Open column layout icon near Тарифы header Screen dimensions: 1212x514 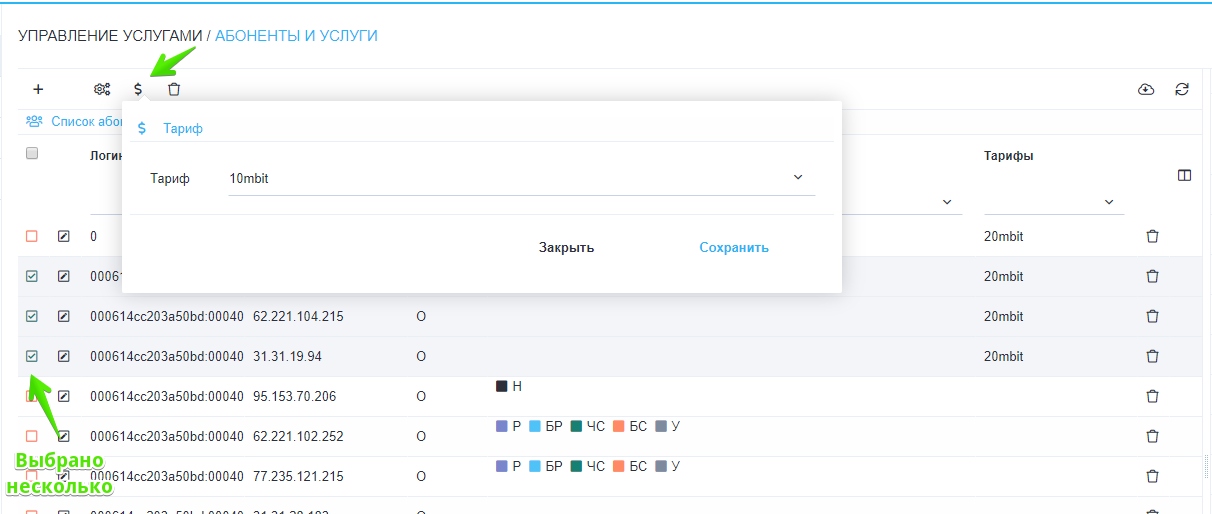point(1184,176)
